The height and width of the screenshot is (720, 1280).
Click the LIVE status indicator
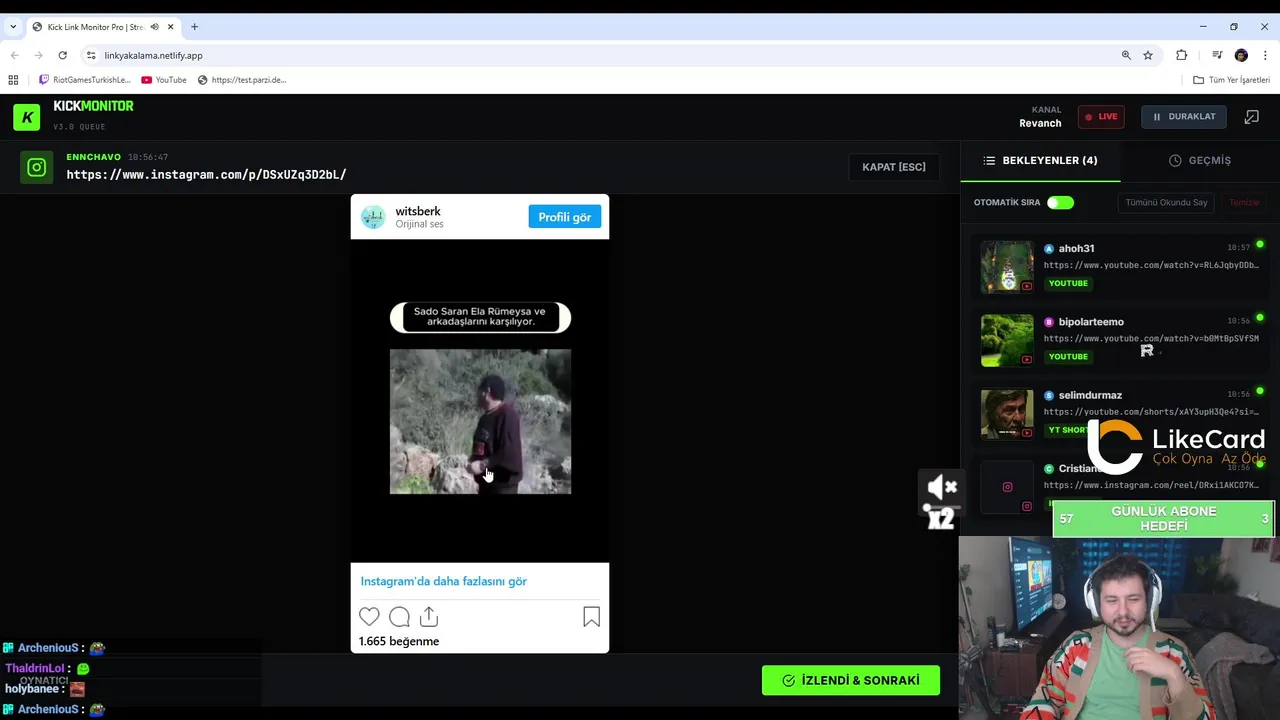pos(1101,117)
